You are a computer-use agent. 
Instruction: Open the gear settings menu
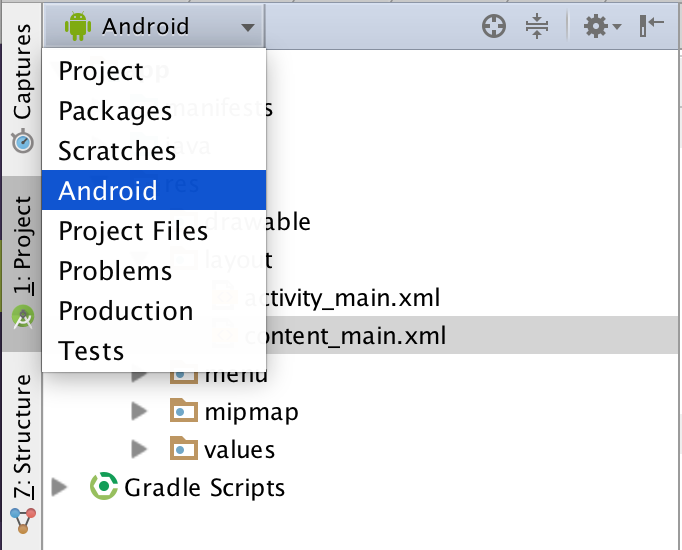pos(601,27)
